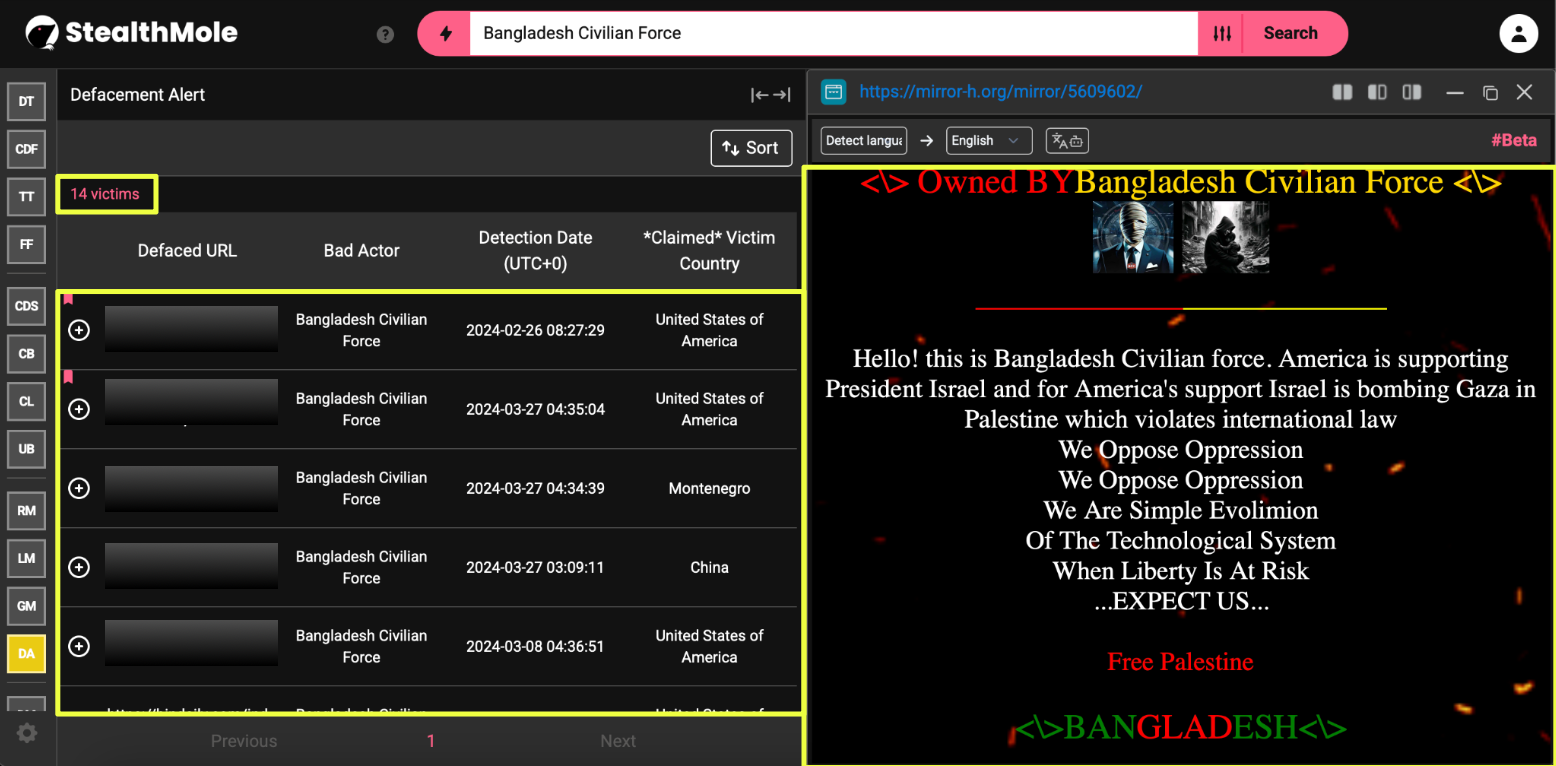
Task: Open the mirror-h.org mirror link
Action: pos(1000,92)
